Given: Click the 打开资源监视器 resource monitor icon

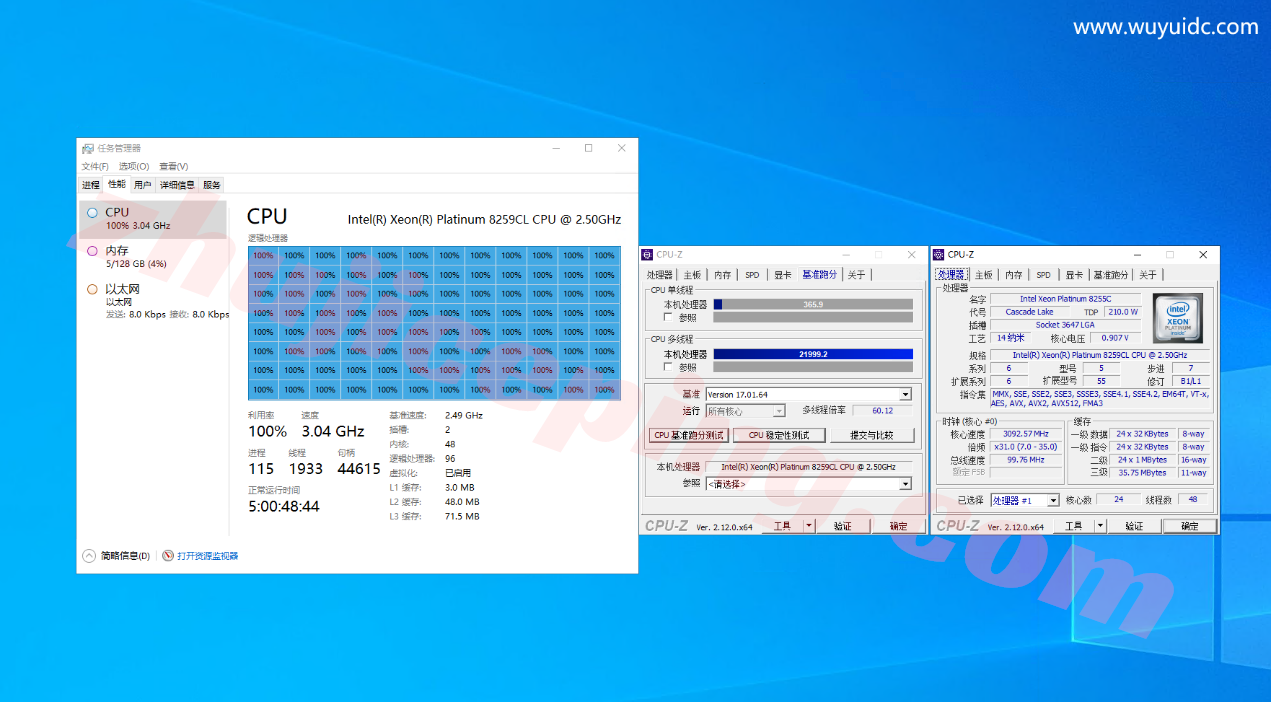Looking at the screenshot, I should point(168,556).
